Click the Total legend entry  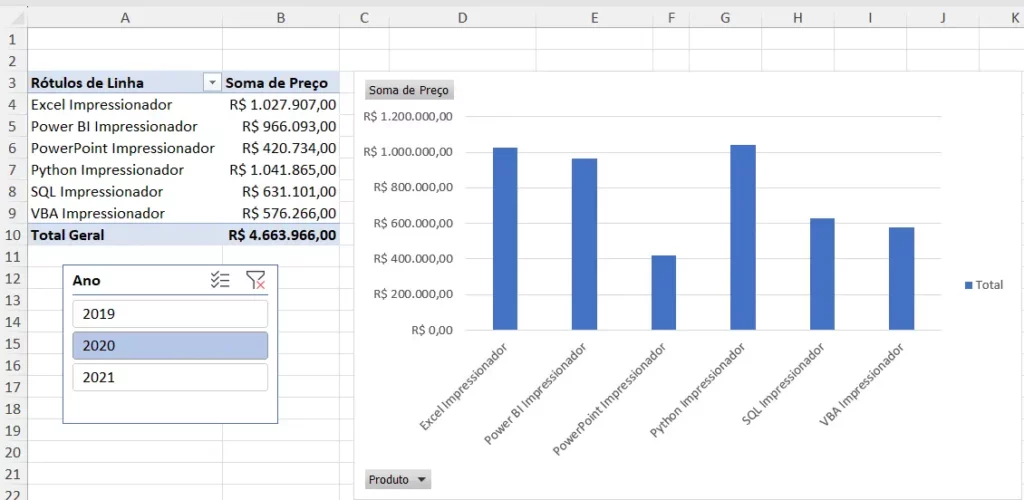pyautogui.click(x=984, y=285)
